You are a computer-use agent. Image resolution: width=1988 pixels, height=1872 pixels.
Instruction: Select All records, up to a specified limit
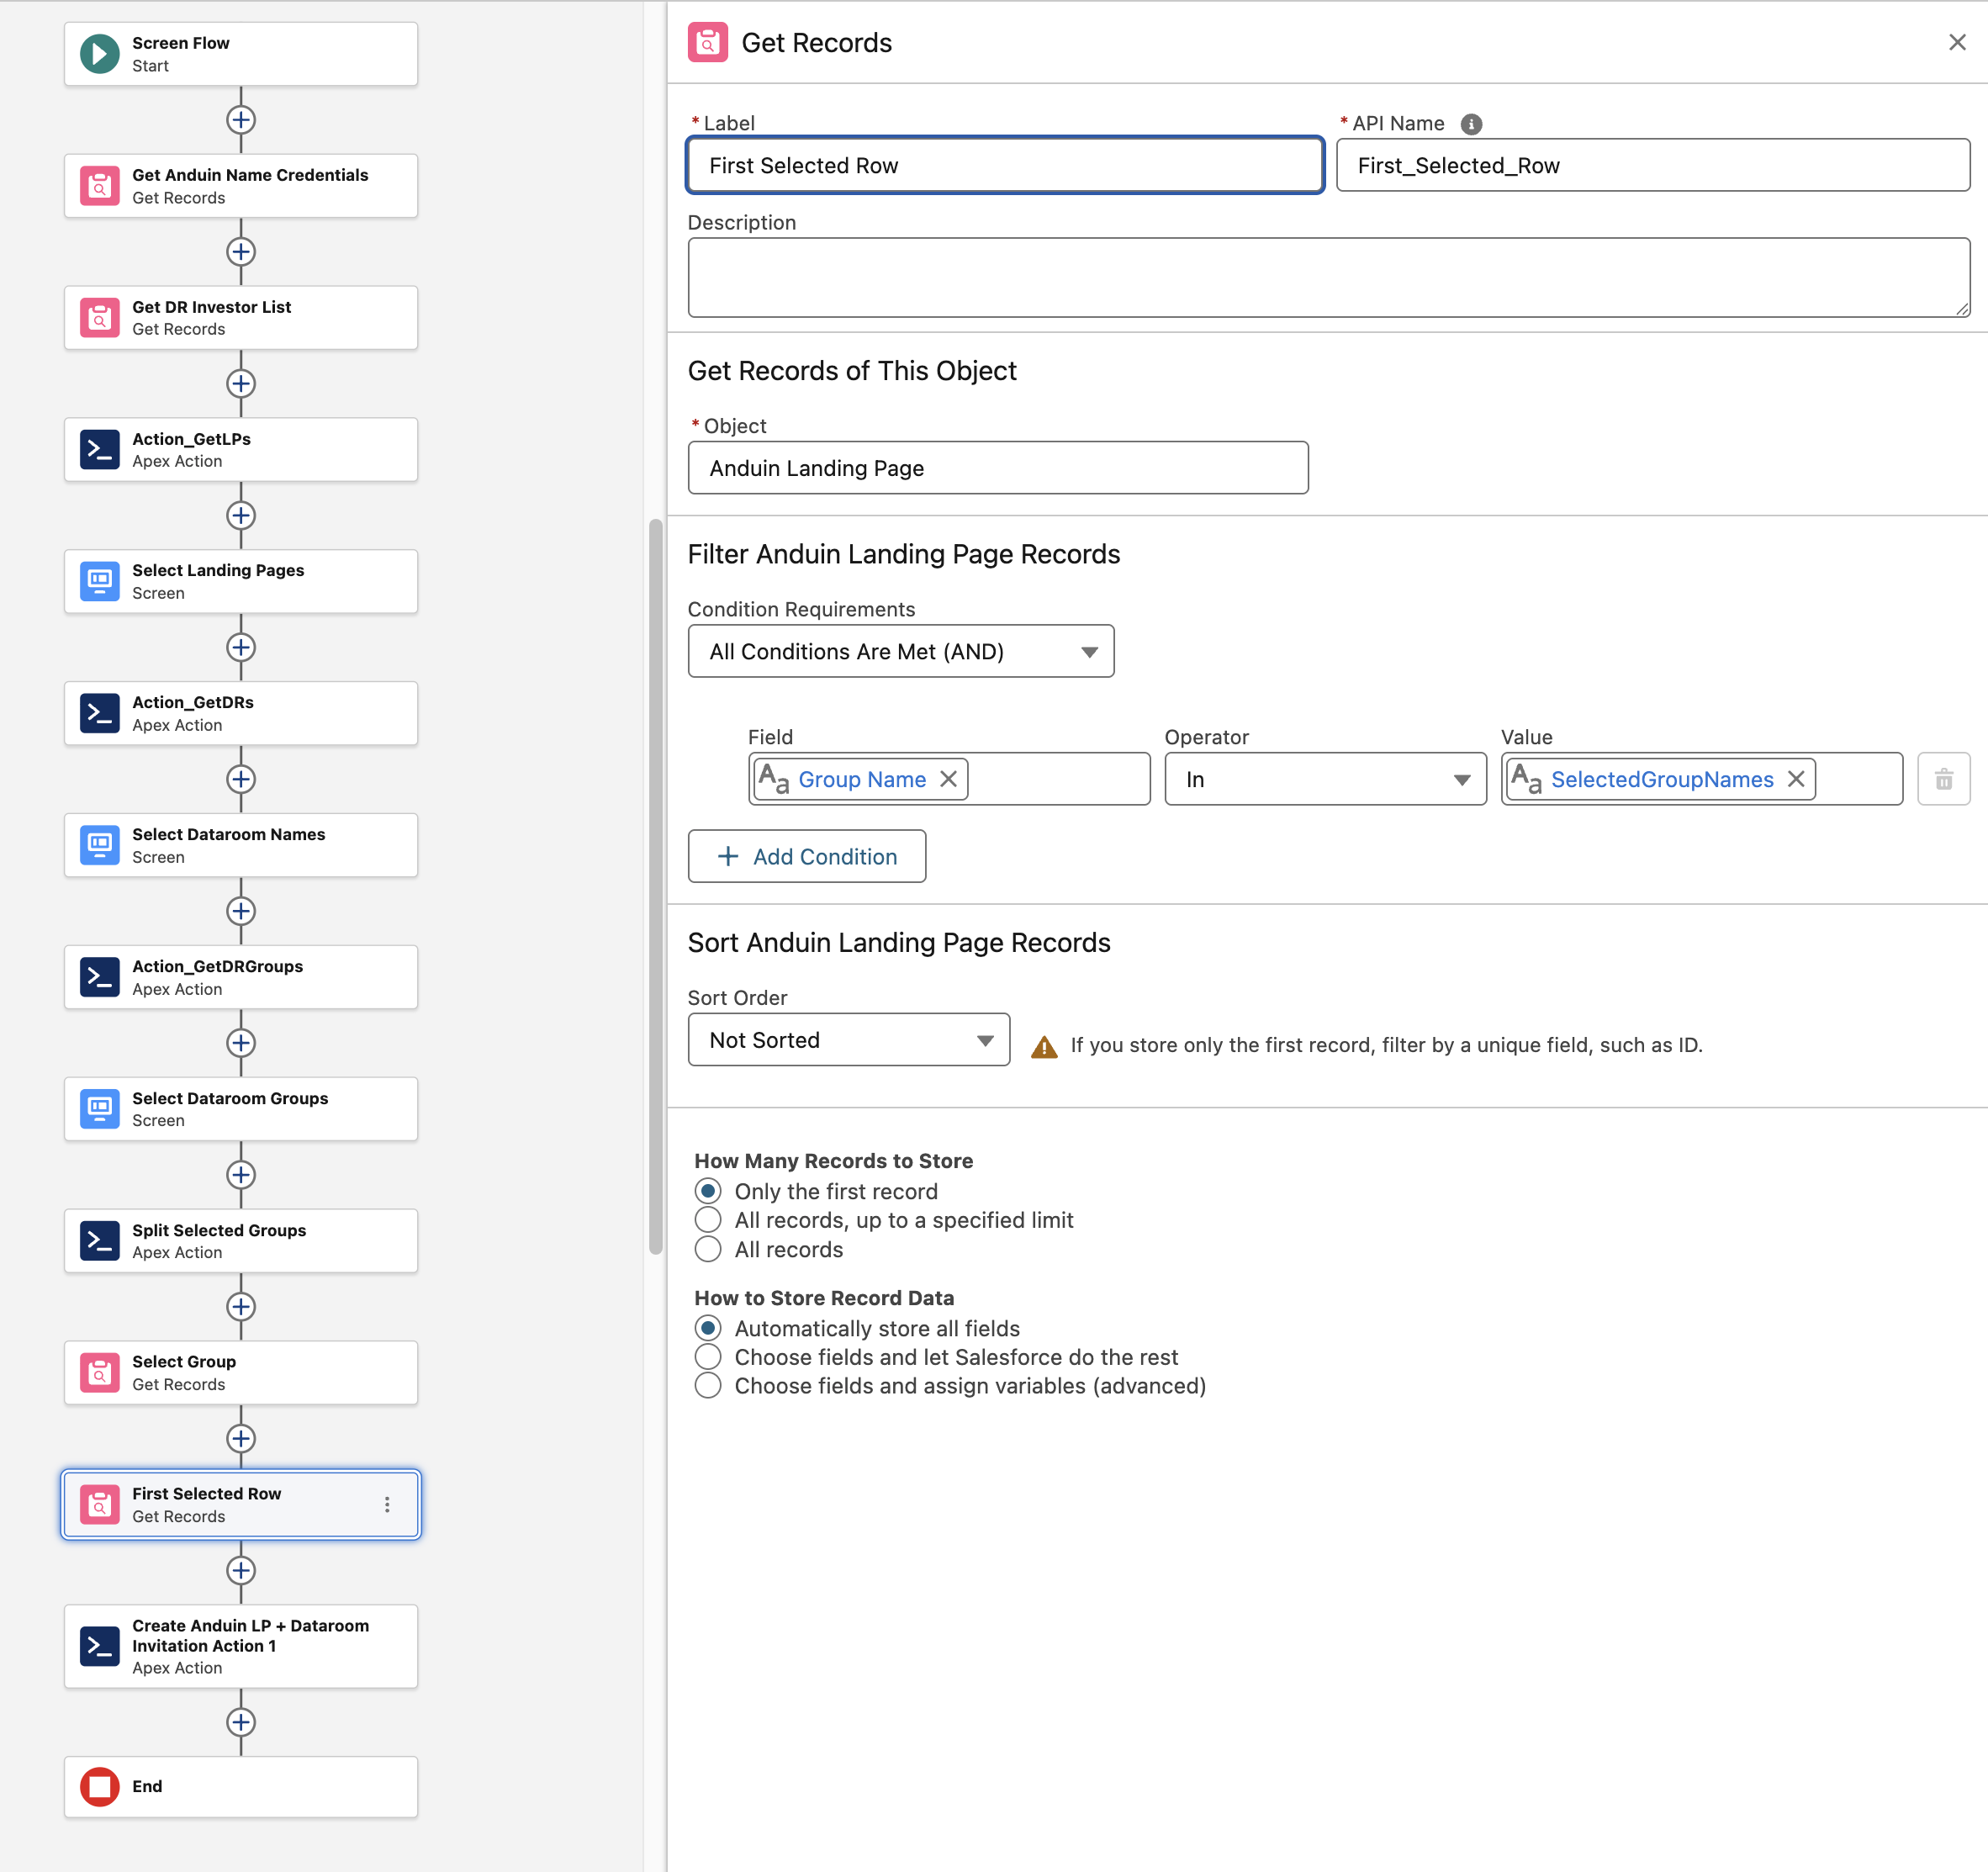pos(708,1220)
